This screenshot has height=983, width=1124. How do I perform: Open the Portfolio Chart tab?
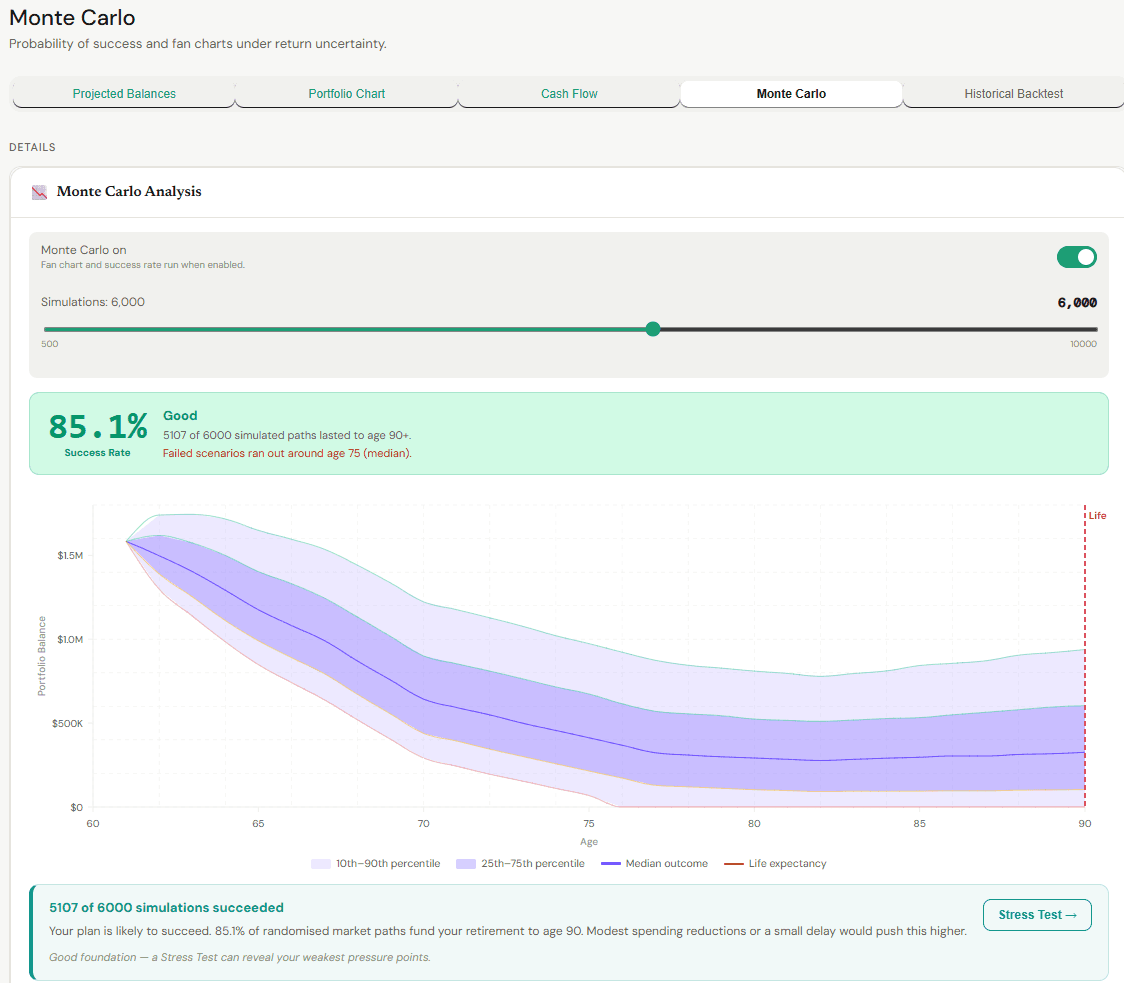[x=347, y=94]
